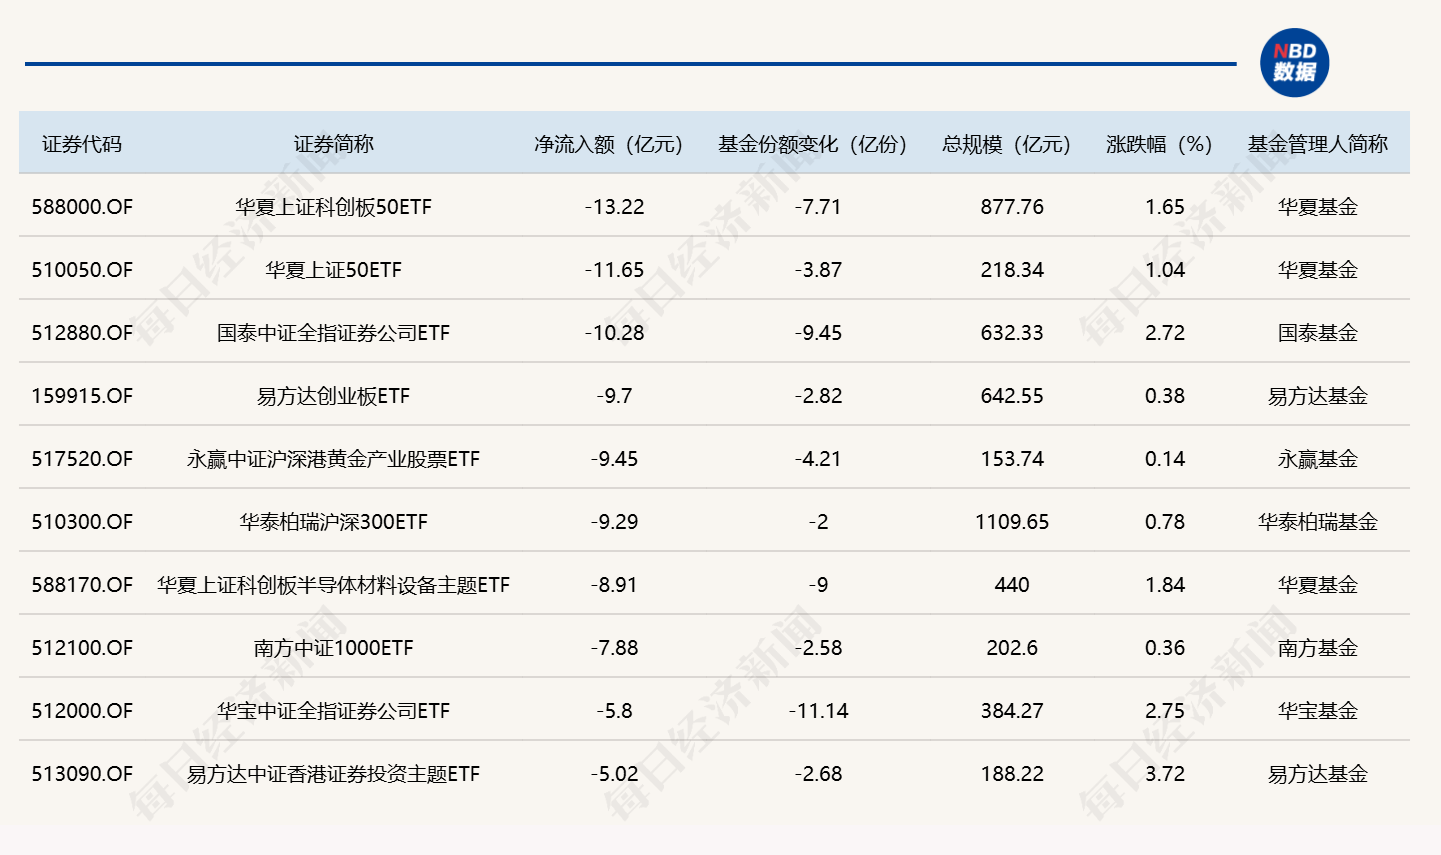Click total size value 632.33
Image resolution: width=1441 pixels, height=855 pixels.
click(1012, 333)
